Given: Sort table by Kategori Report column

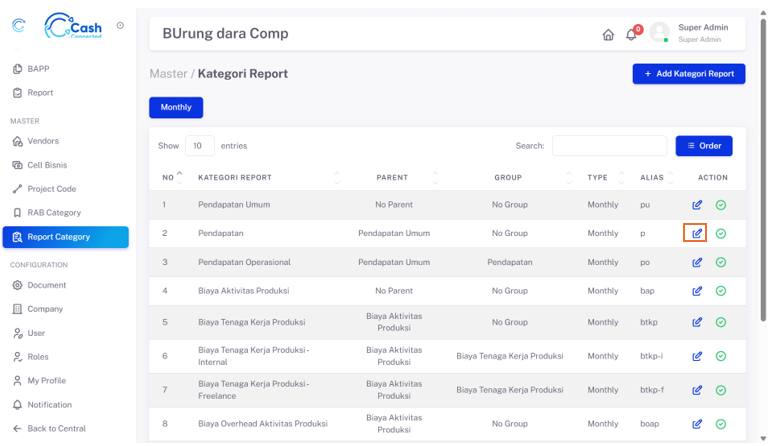Looking at the screenshot, I should point(236,177).
